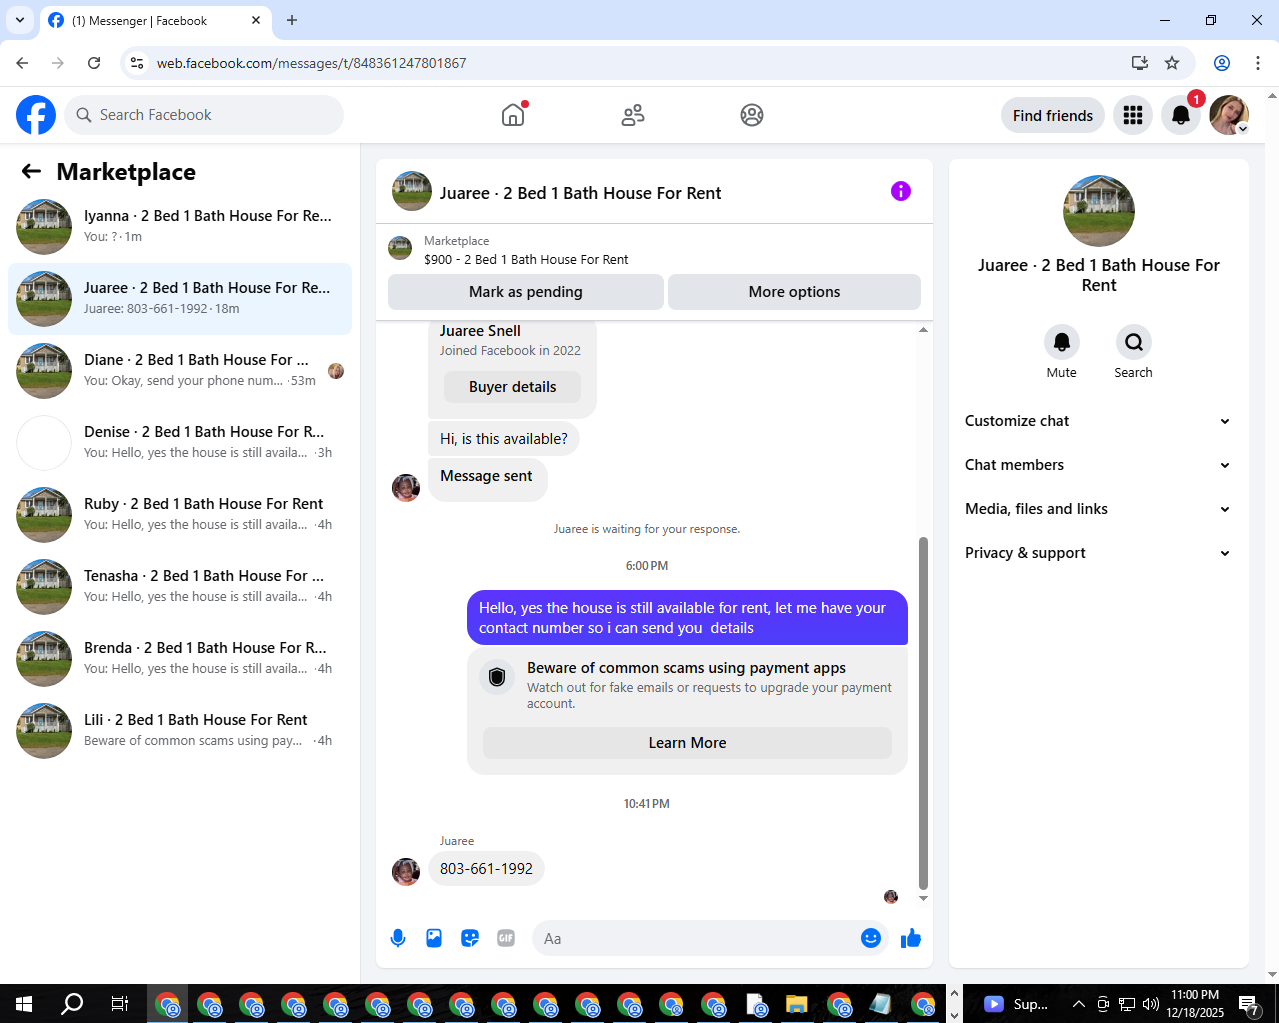Click the Marketplace listing title $900 - 2 Bed
This screenshot has height=1023, width=1279.
tap(526, 259)
